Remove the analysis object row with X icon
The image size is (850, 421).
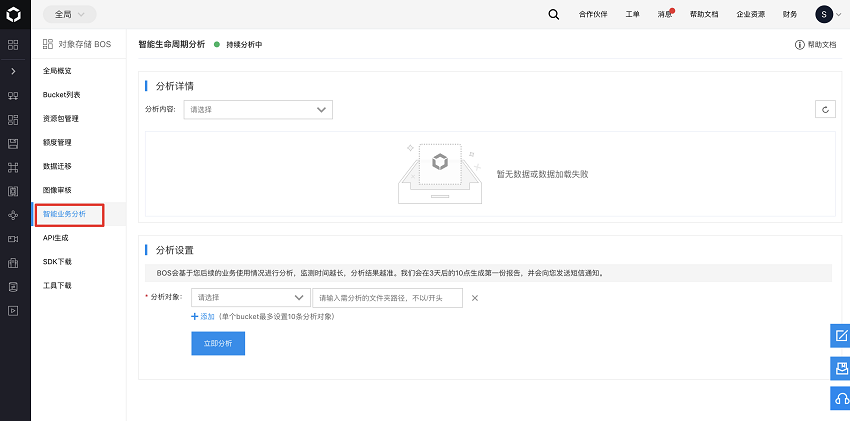click(x=475, y=298)
